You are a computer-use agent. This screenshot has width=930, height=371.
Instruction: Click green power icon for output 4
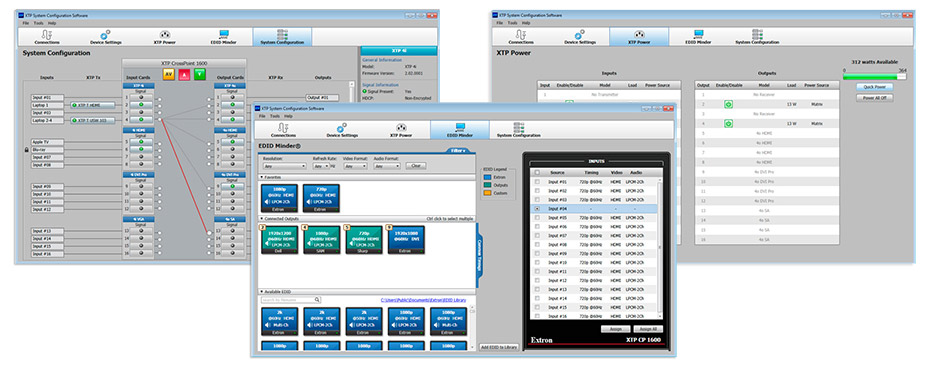[728, 123]
